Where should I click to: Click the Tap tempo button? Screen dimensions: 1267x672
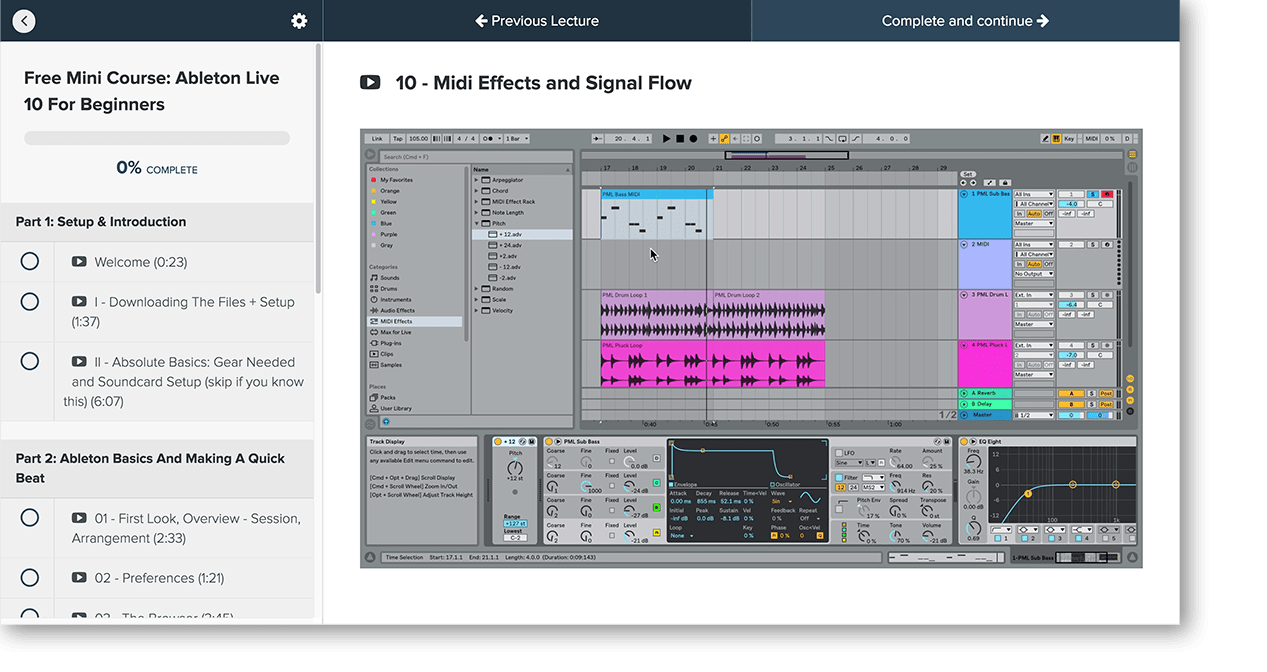[397, 139]
